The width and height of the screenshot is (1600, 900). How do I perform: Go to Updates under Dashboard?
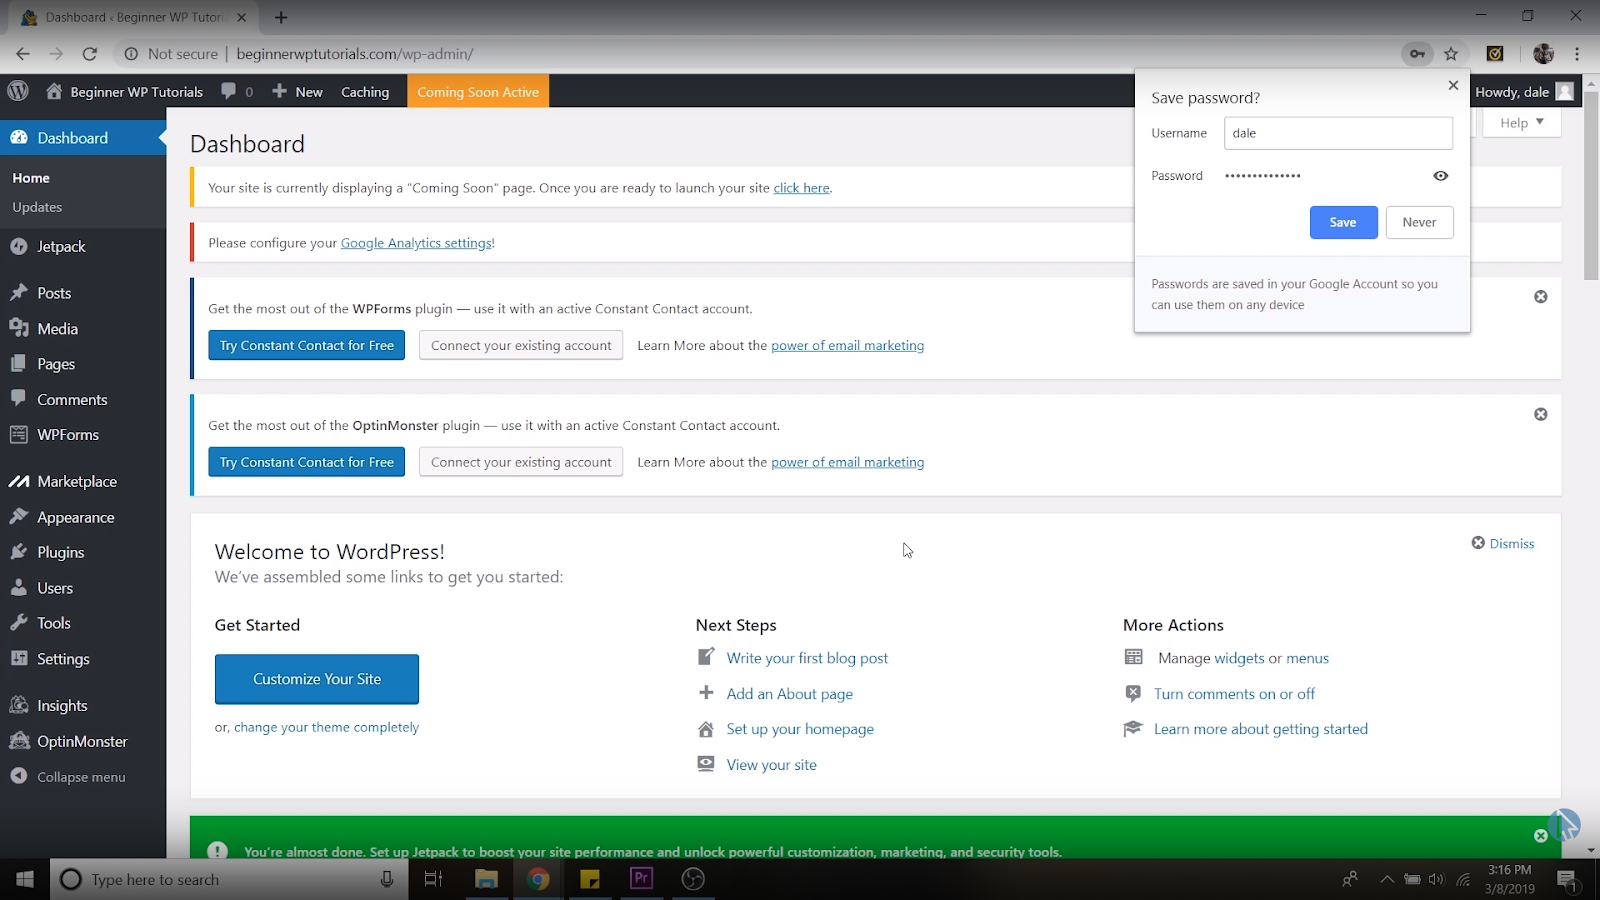[37, 207]
